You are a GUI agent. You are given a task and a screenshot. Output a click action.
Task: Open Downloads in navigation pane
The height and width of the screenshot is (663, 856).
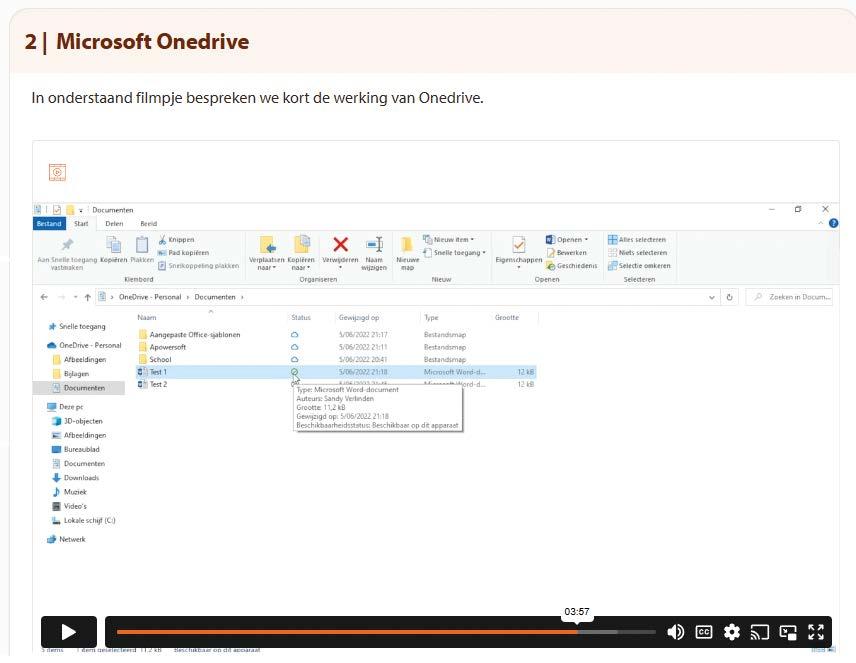click(x=75, y=478)
